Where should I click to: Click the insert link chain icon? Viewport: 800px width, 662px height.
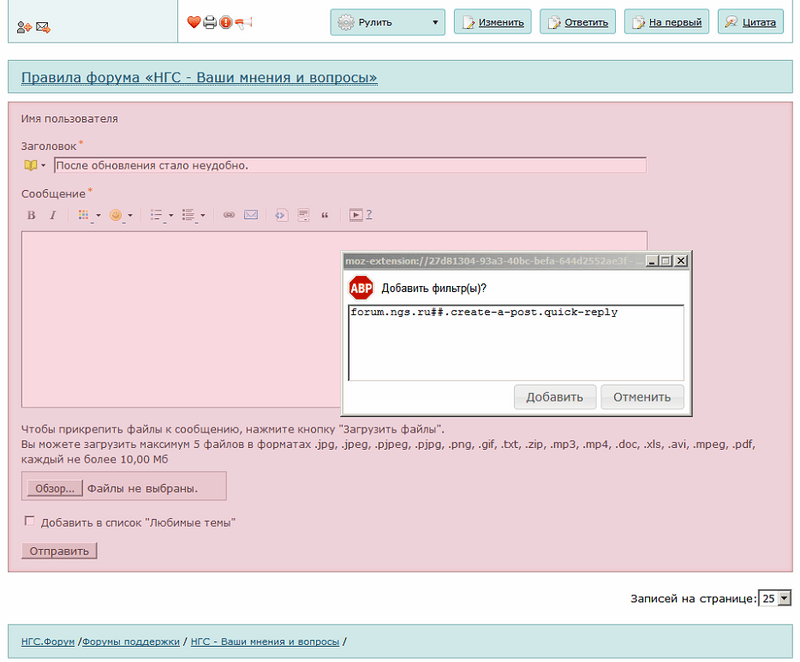pyautogui.click(x=229, y=215)
